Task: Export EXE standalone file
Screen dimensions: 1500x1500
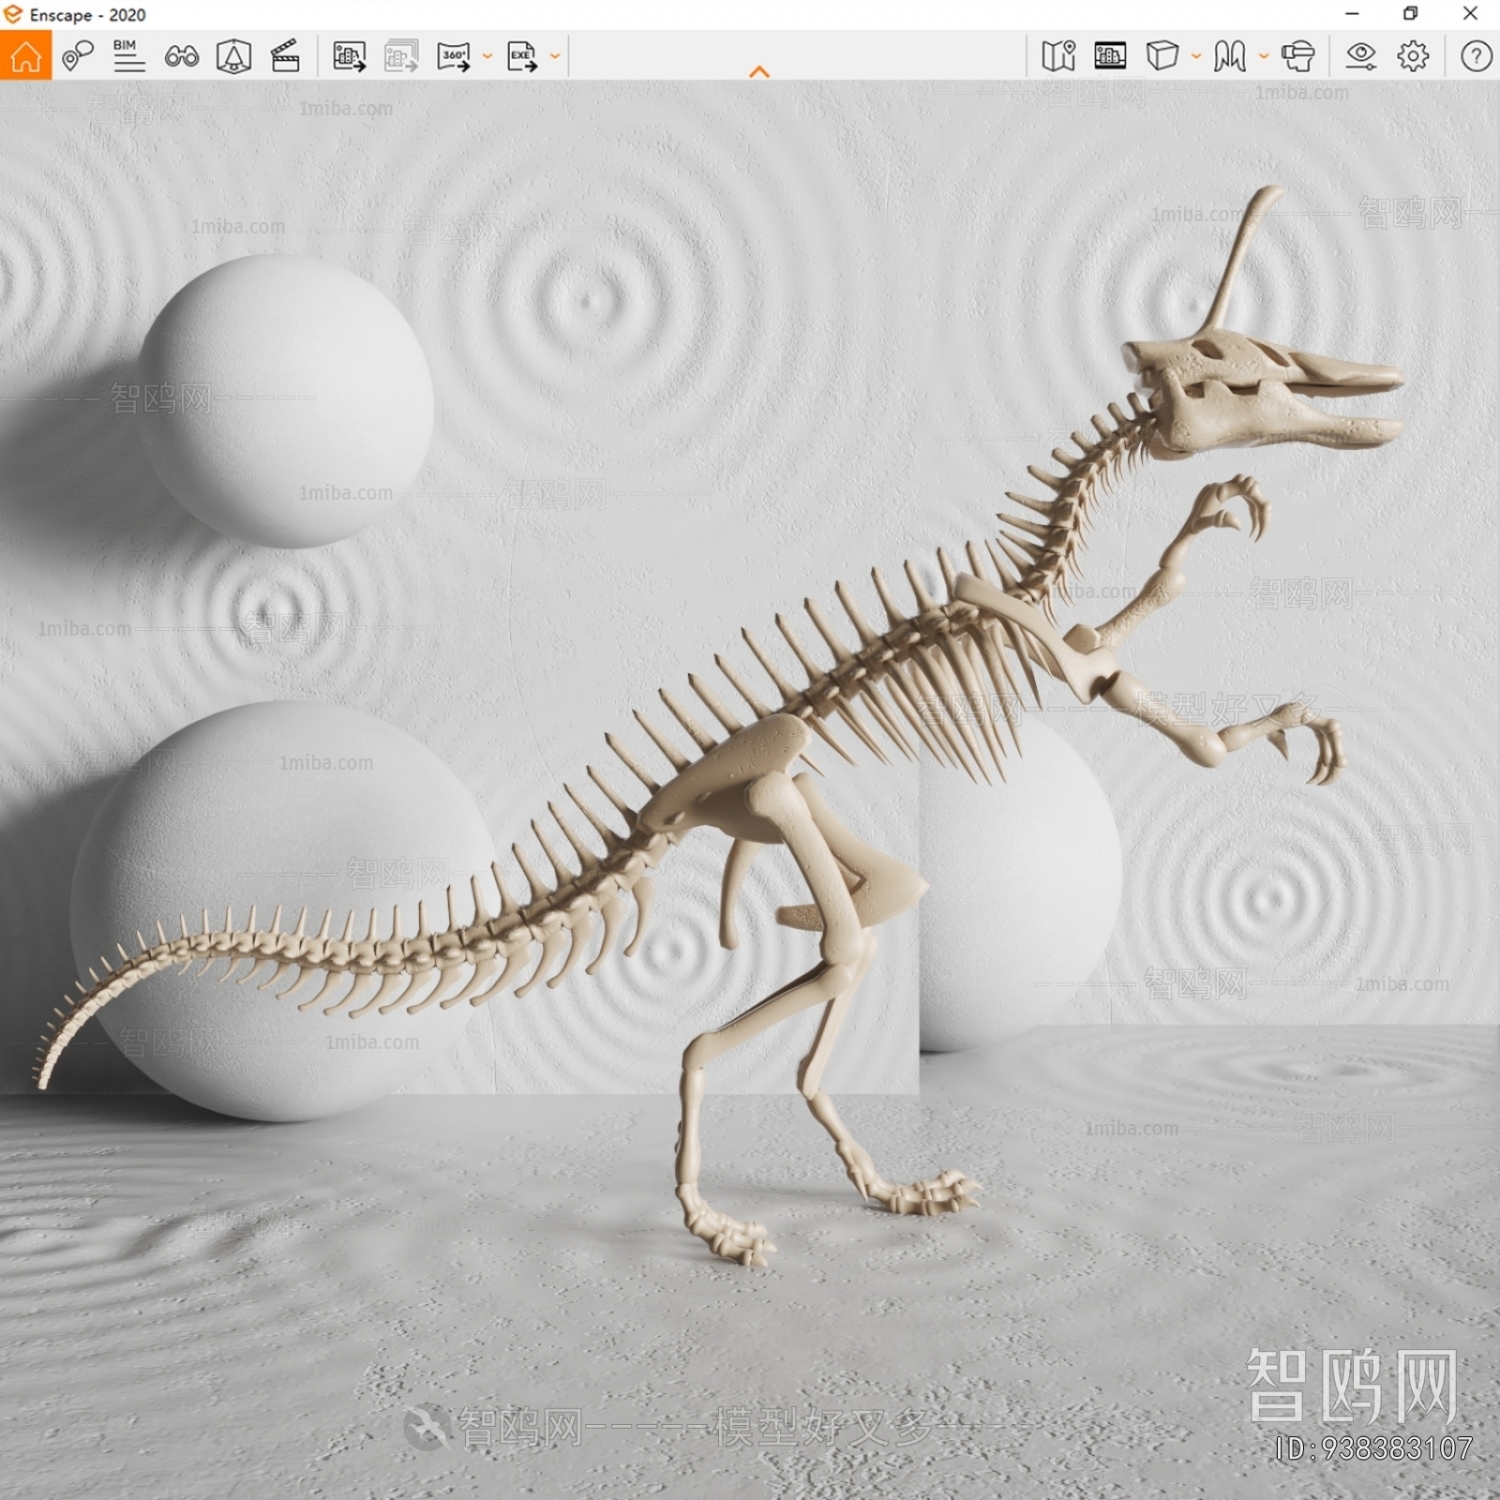Action: click(x=522, y=56)
